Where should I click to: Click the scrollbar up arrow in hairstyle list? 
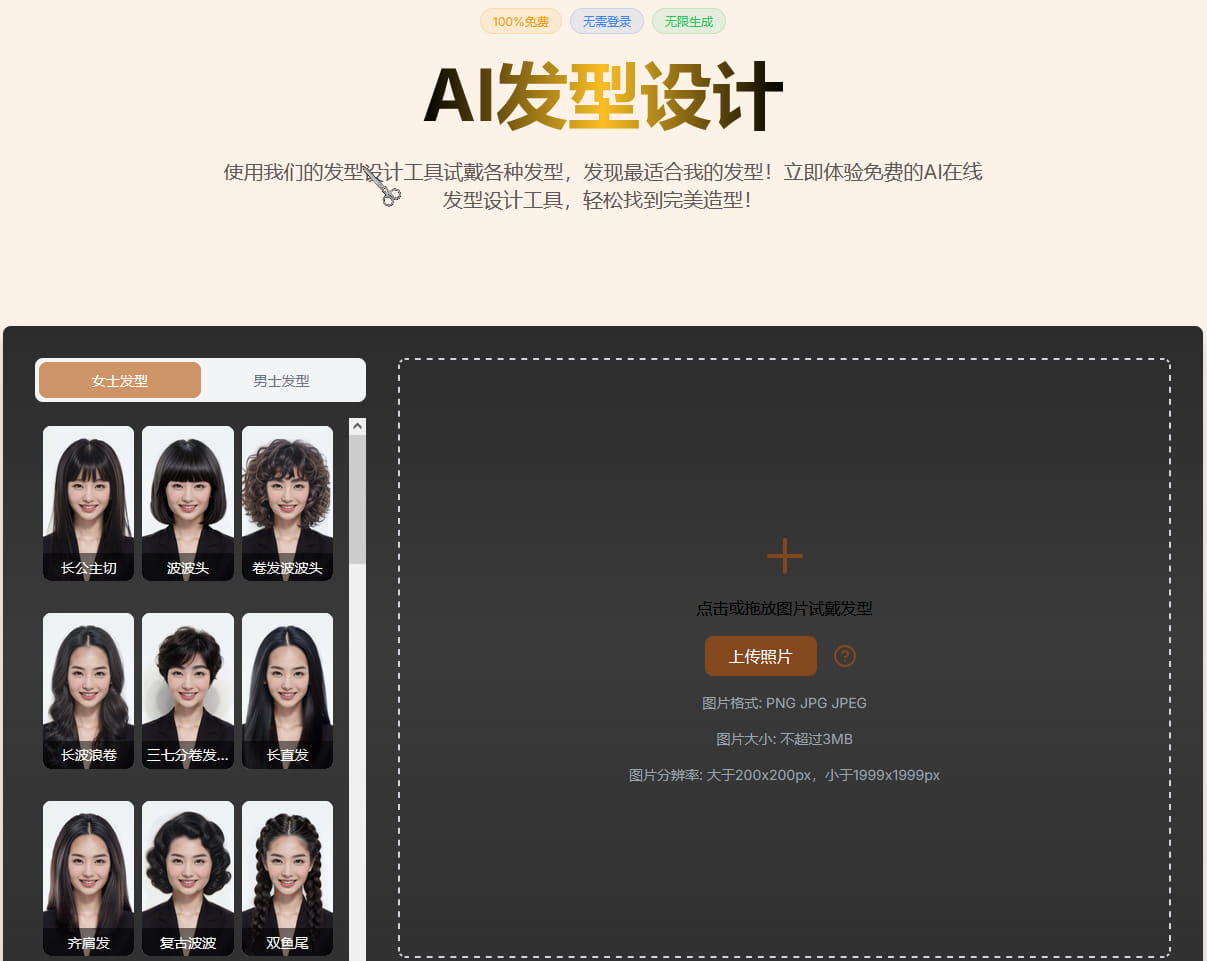pos(357,426)
